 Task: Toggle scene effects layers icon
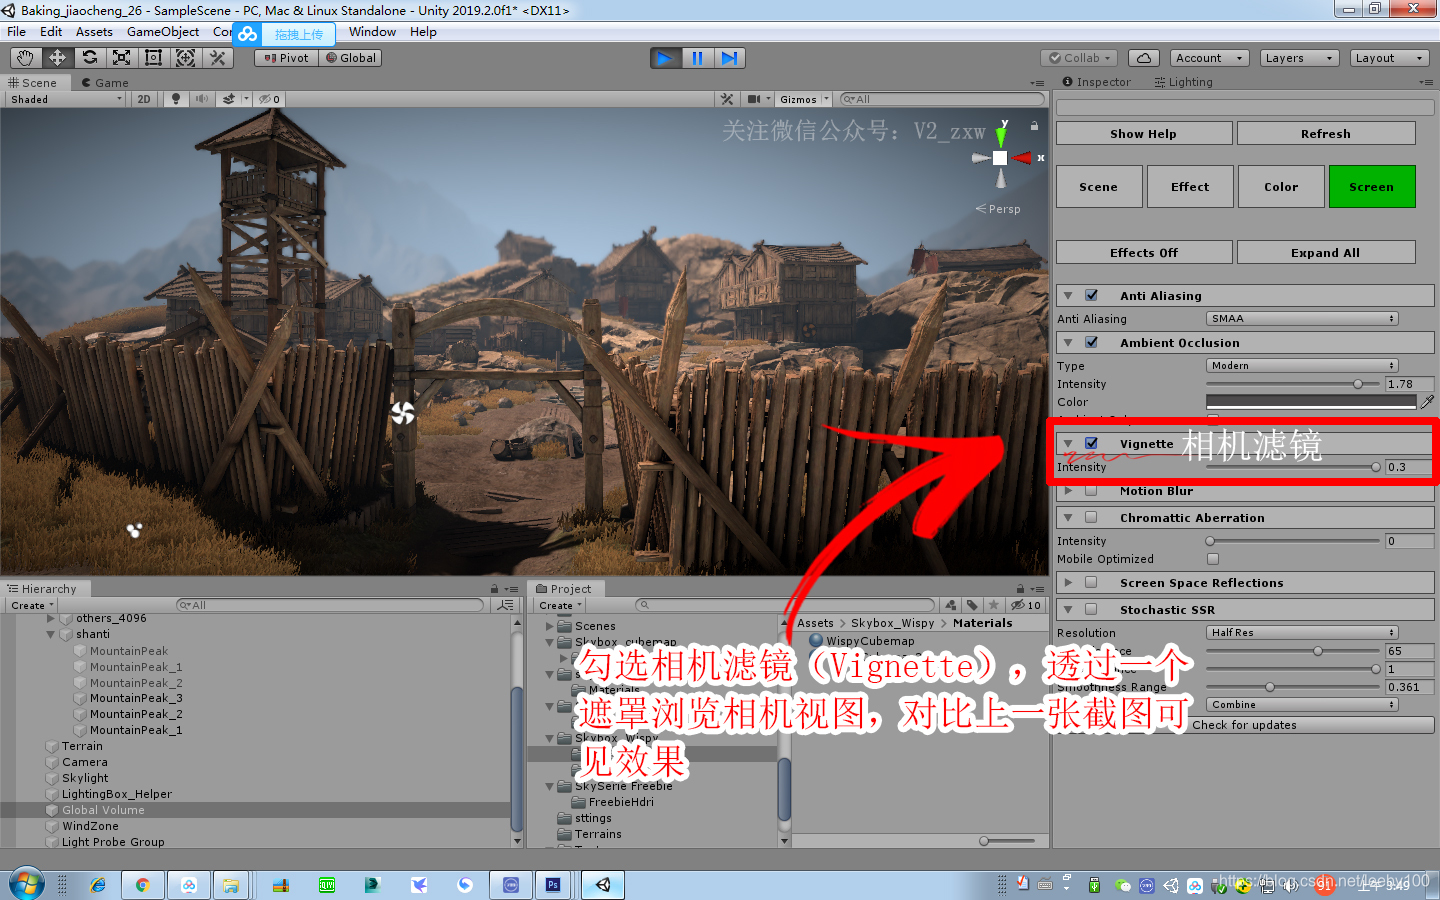pyautogui.click(x=229, y=99)
